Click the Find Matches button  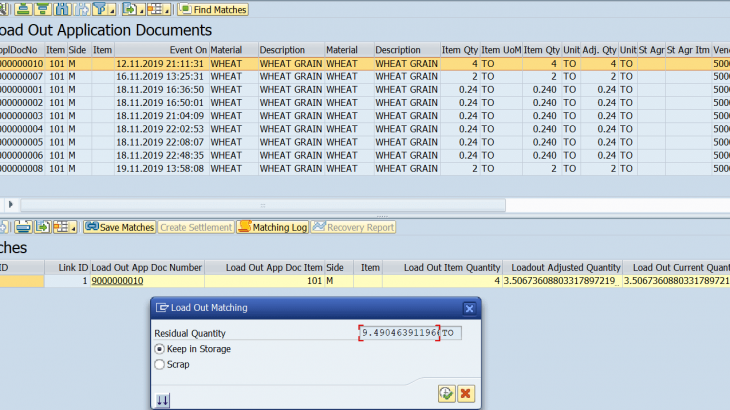pos(213,9)
